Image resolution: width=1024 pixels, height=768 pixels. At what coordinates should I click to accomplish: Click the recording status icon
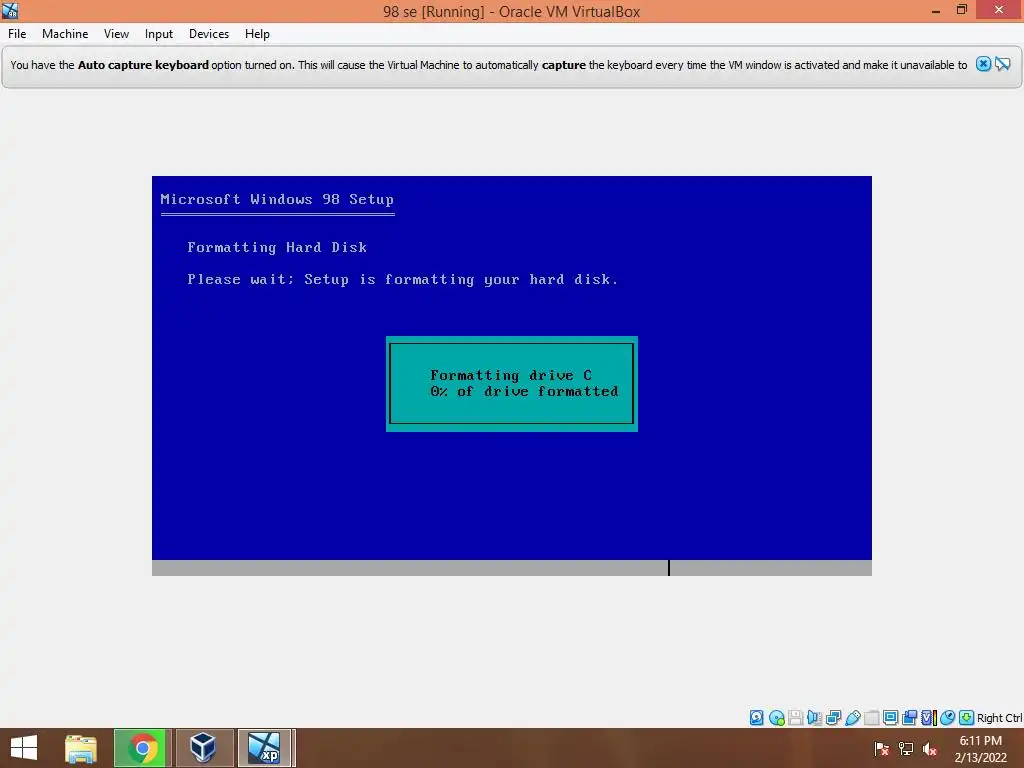pos(909,718)
